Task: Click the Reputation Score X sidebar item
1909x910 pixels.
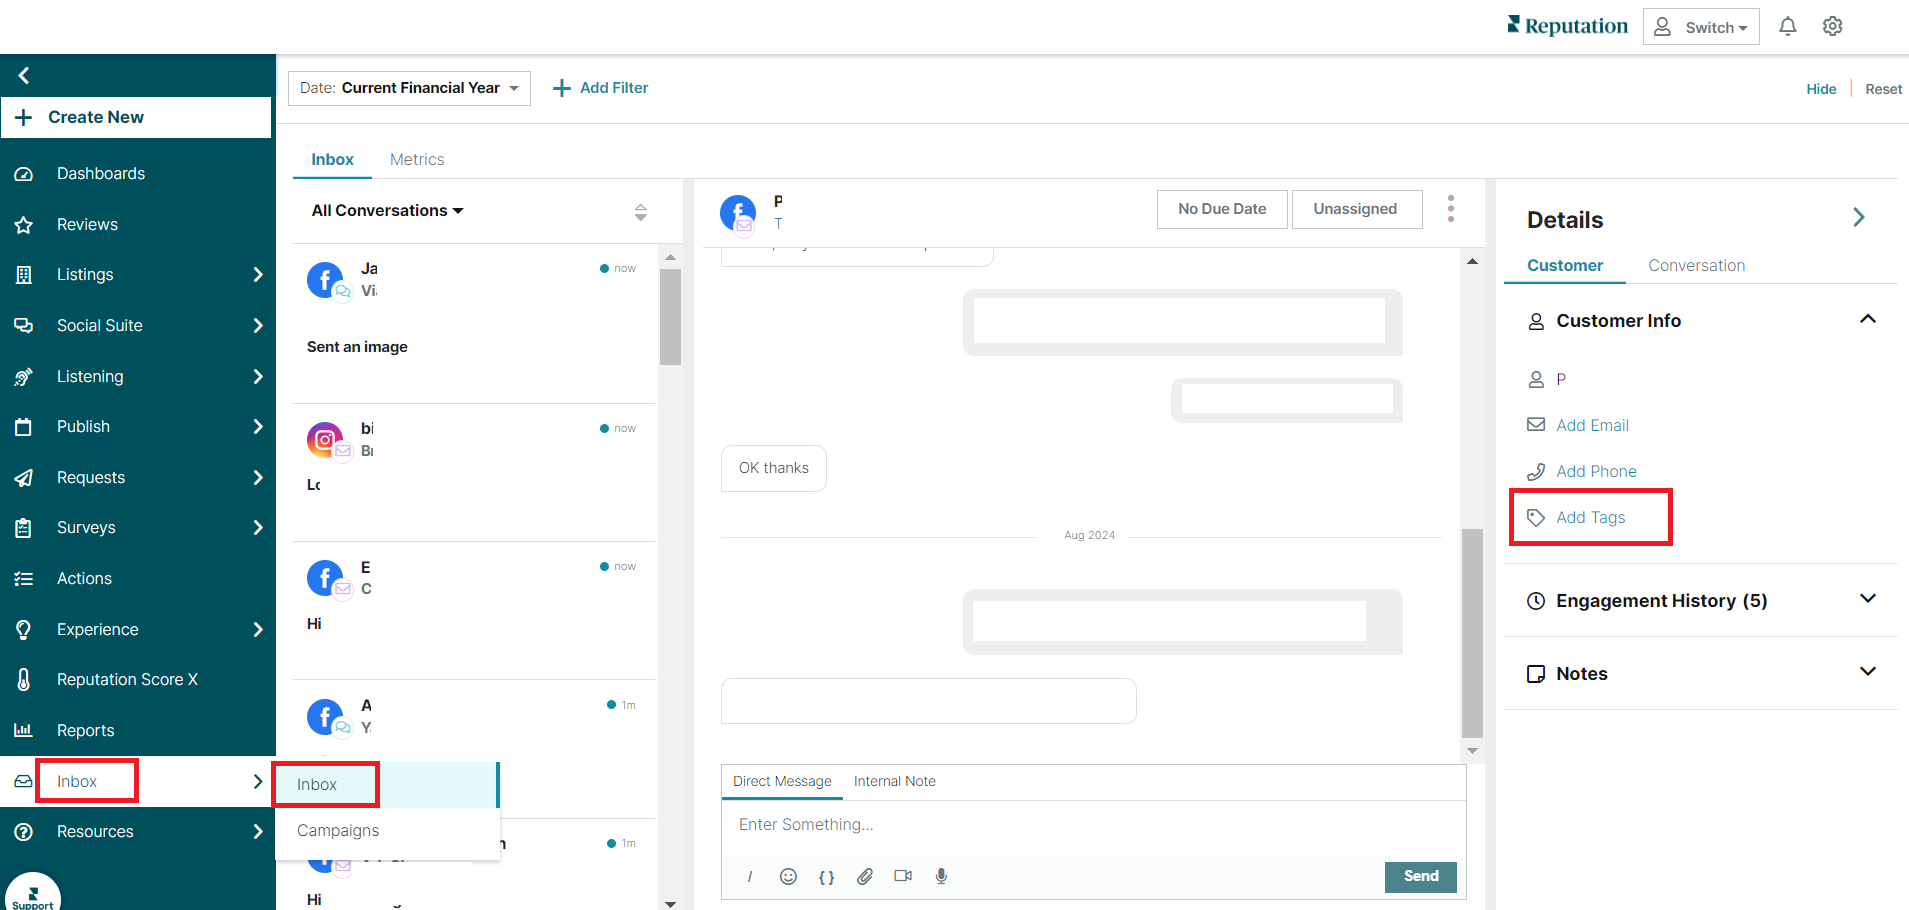Action: point(127,679)
